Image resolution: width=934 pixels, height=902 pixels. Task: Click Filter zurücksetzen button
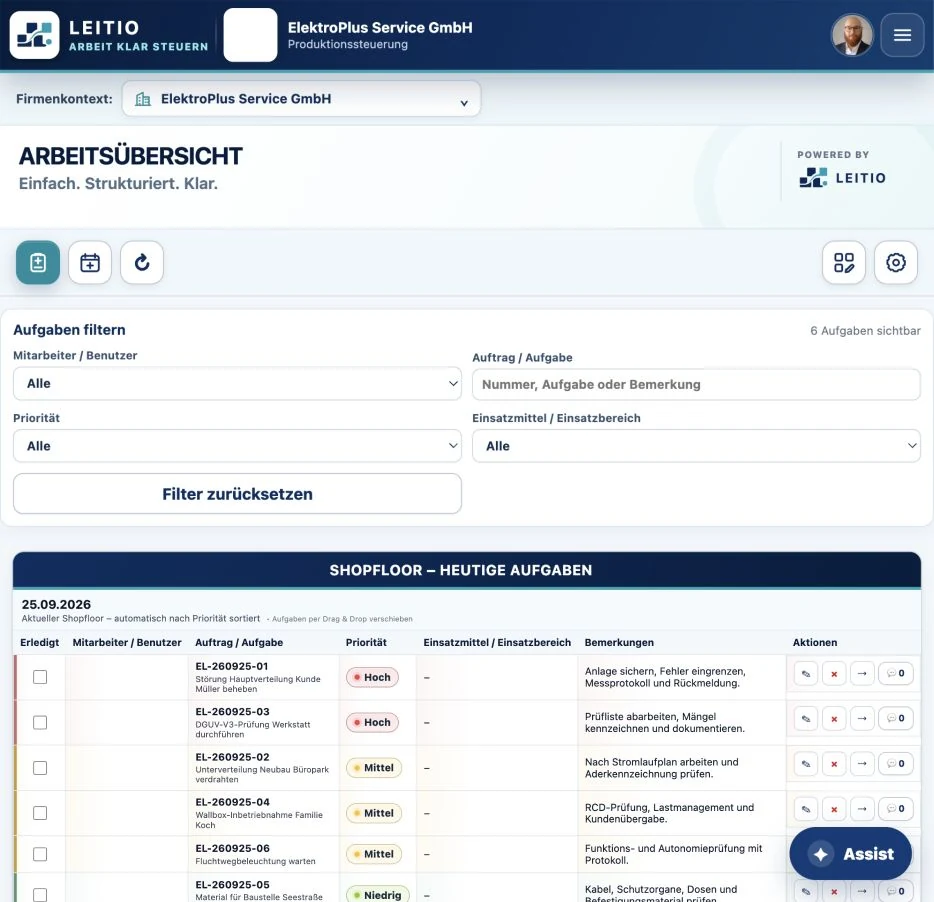237,494
